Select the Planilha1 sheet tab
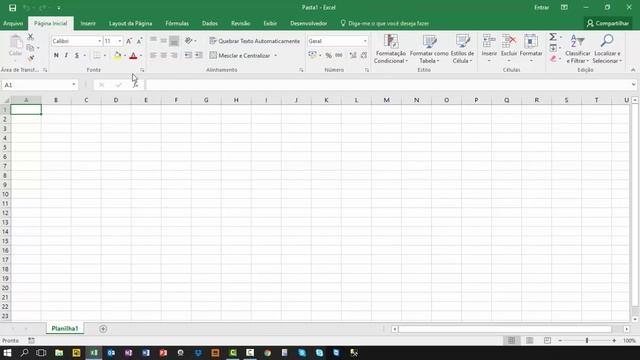Viewport: 640px width, 360px height. pyautogui.click(x=65, y=329)
